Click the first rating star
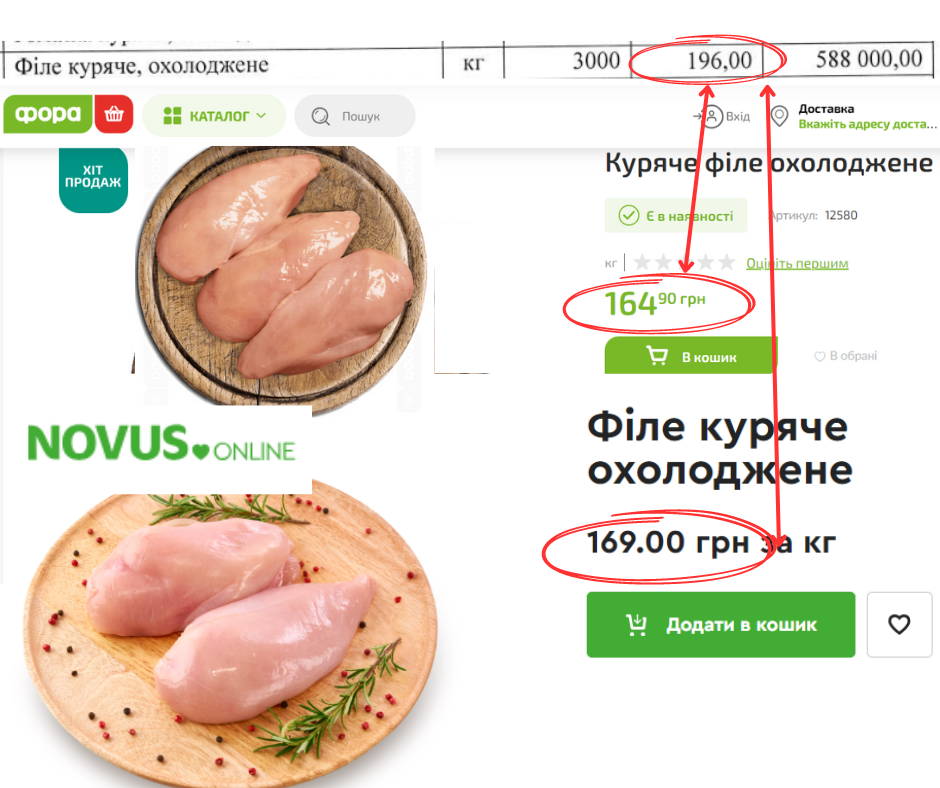 [x=642, y=262]
